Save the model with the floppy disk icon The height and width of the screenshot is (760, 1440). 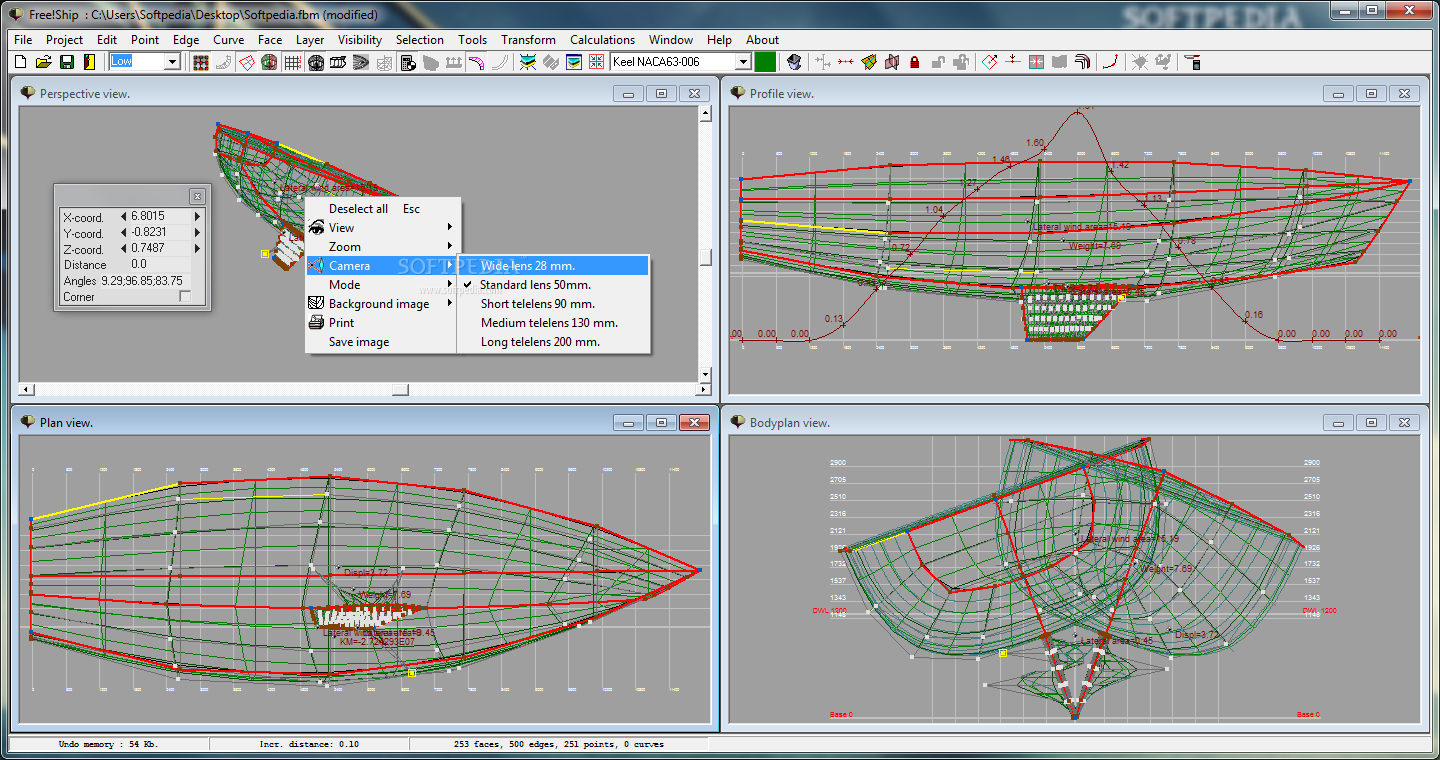click(x=66, y=62)
